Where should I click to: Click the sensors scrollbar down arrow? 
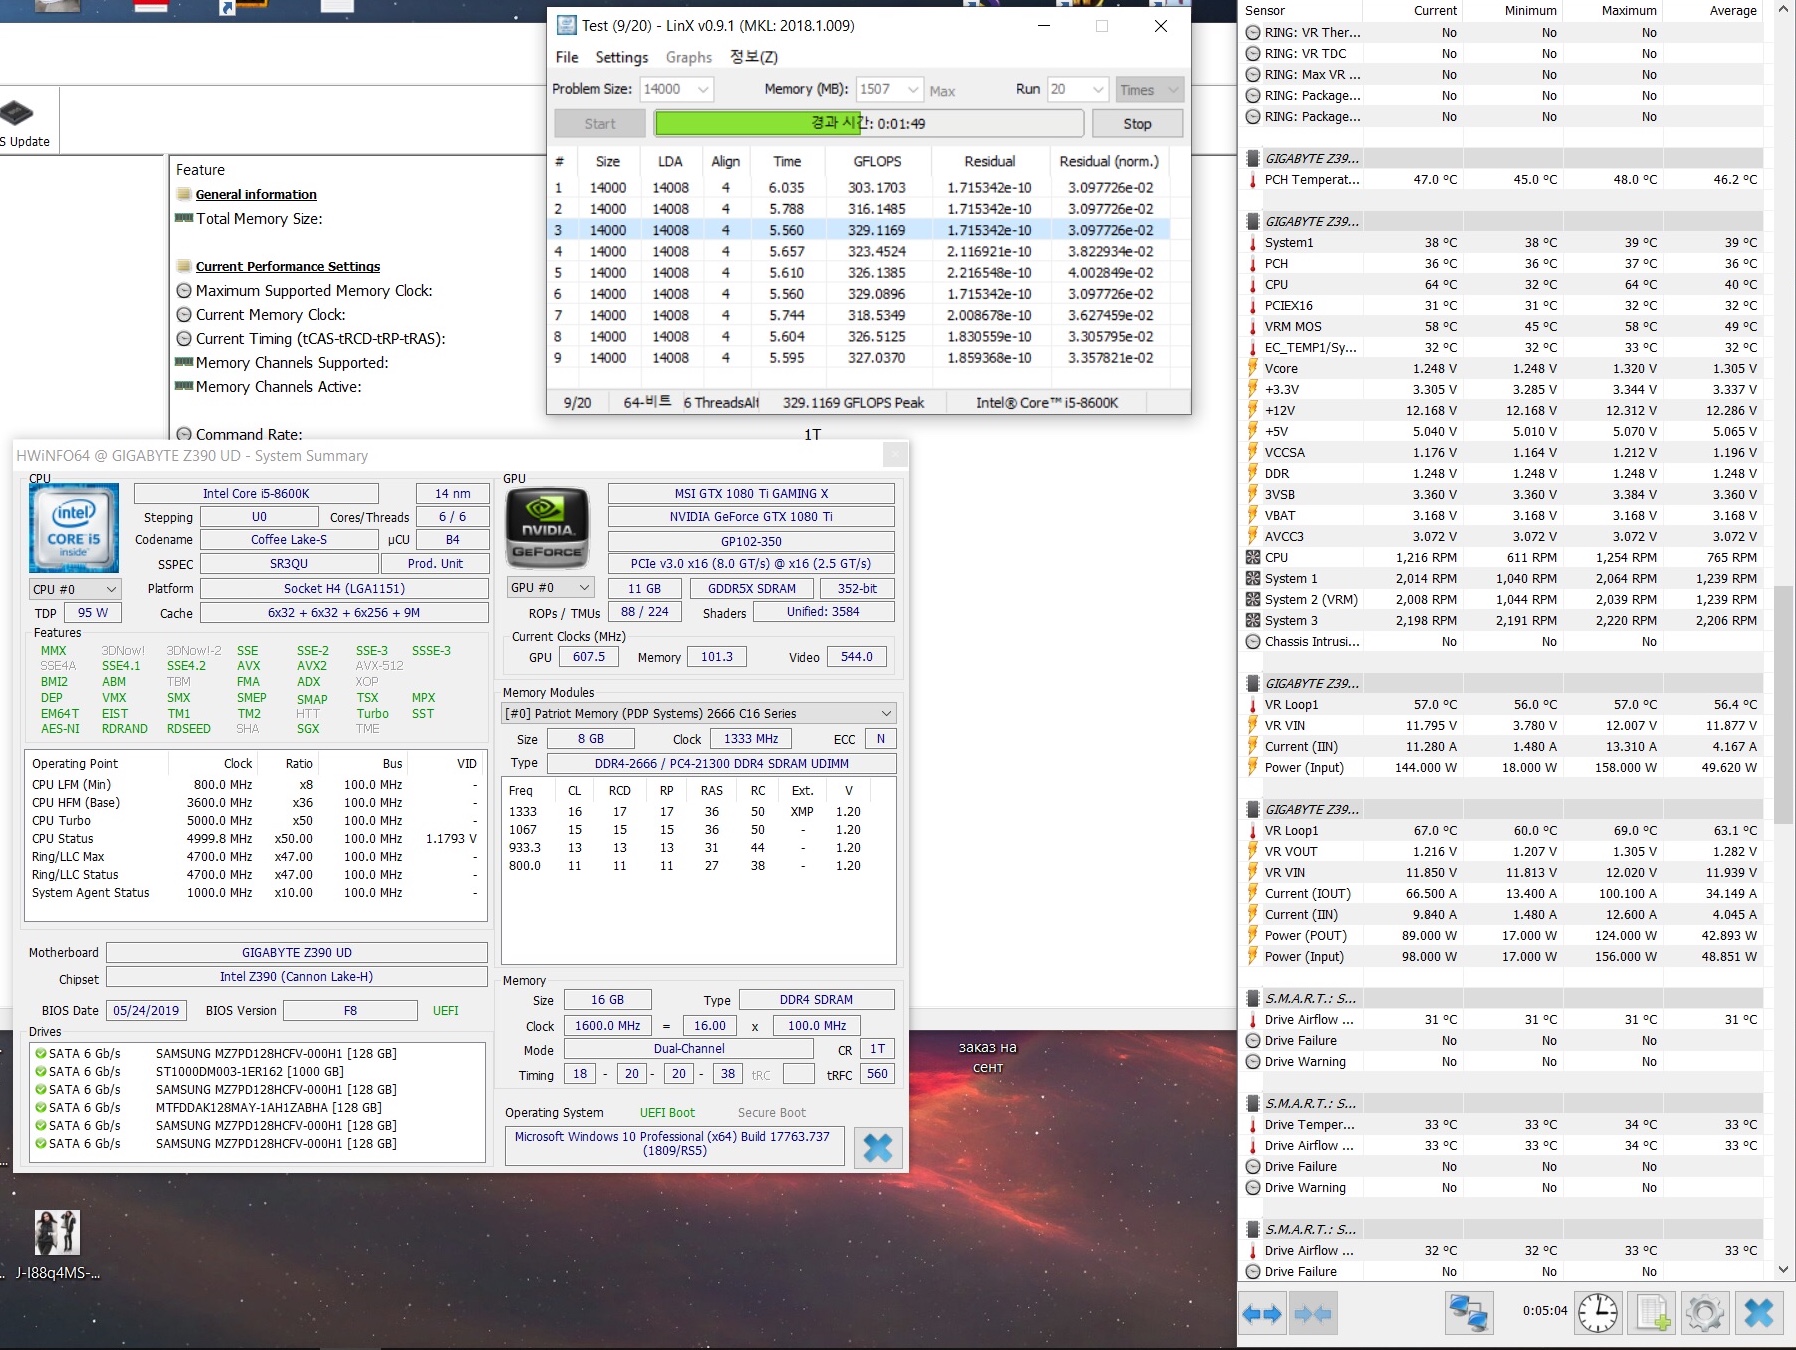coord(1783,1270)
